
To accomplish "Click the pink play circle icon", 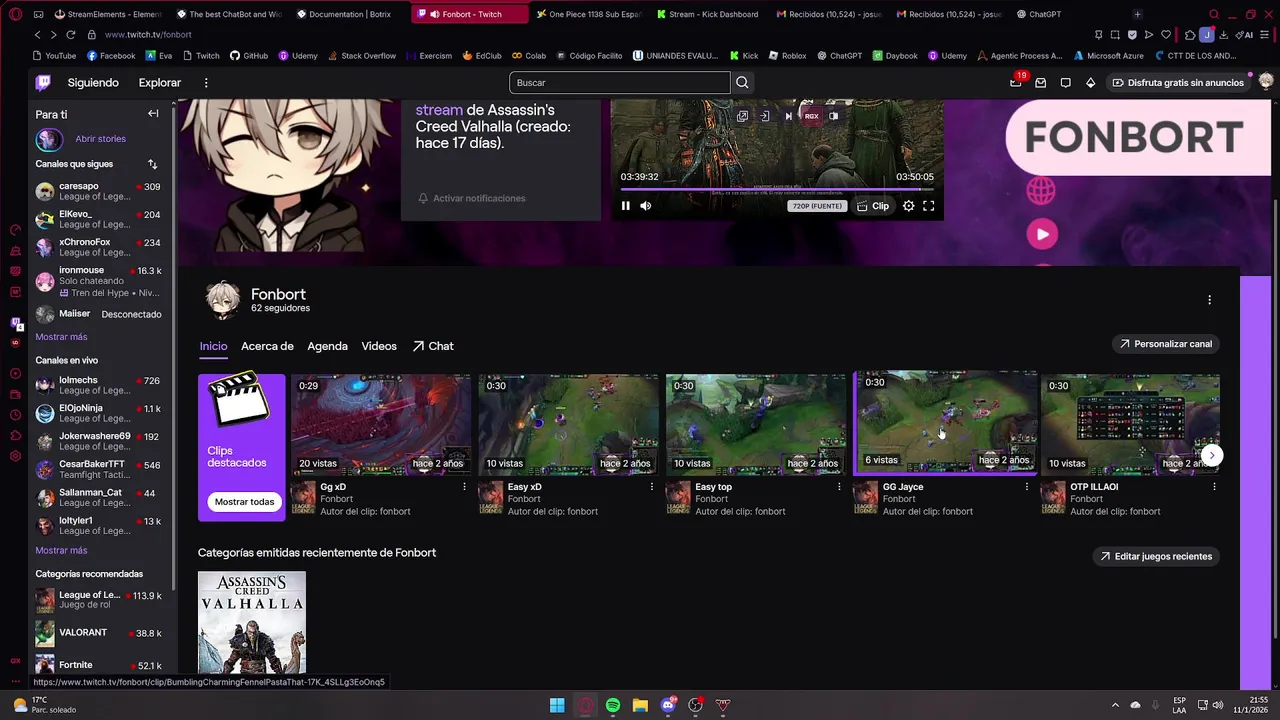I will (x=1042, y=234).
